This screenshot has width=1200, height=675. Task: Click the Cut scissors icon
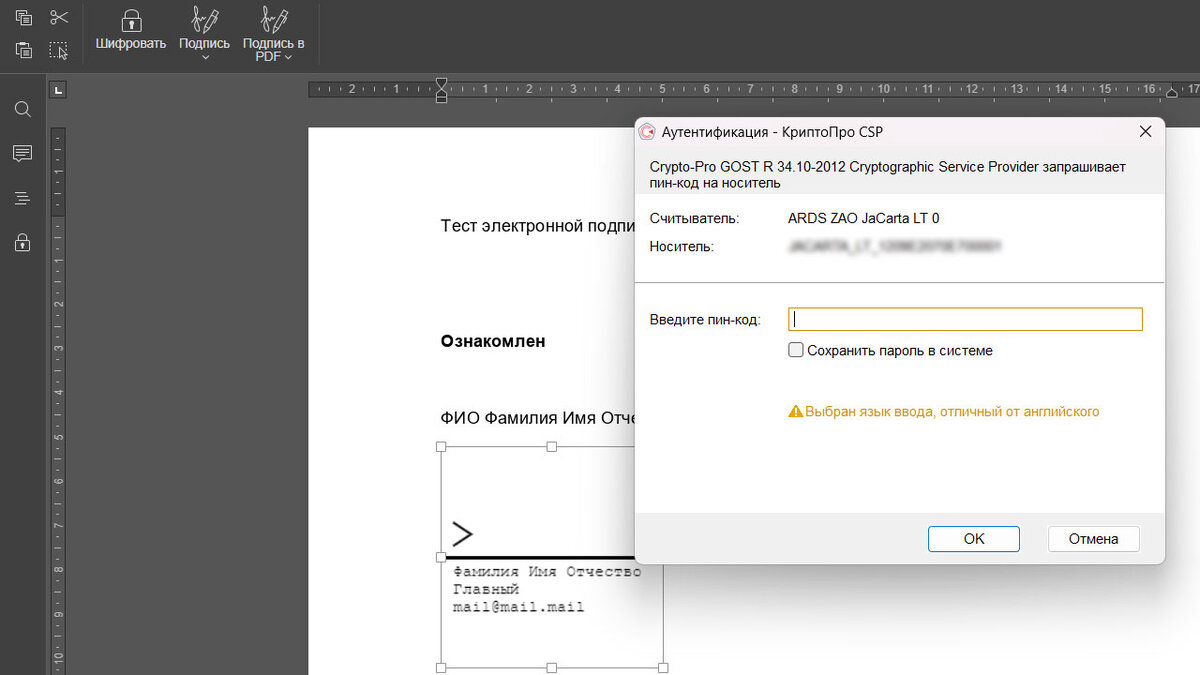[x=59, y=18]
